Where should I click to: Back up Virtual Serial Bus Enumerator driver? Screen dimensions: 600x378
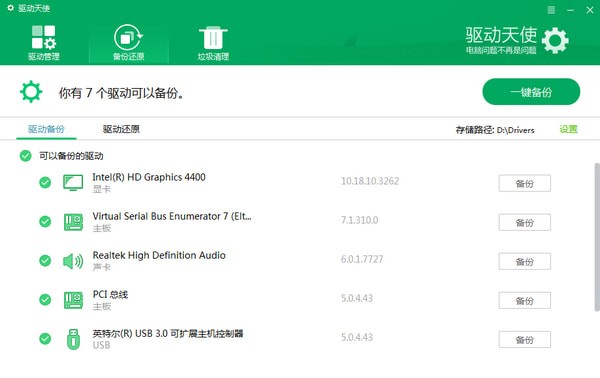[x=525, y=222]
